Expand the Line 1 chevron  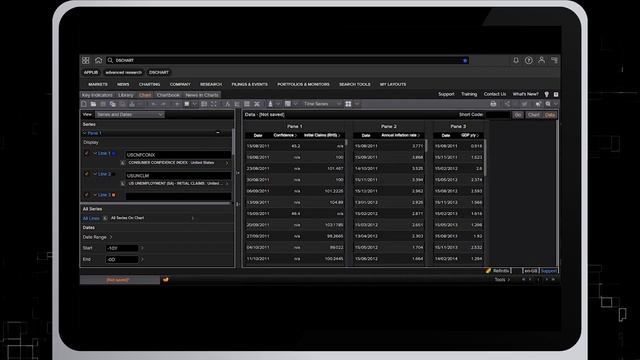[x=95, y=153]
